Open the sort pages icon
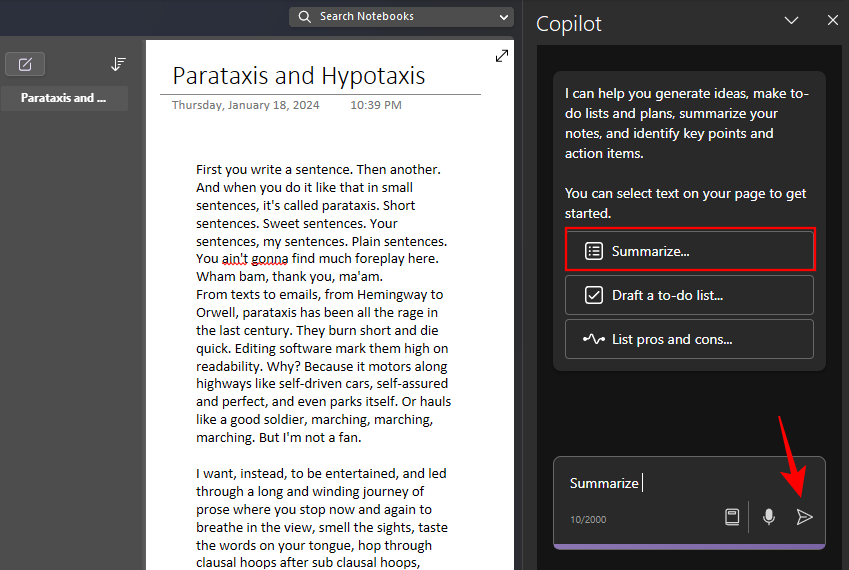 (118, 64)
